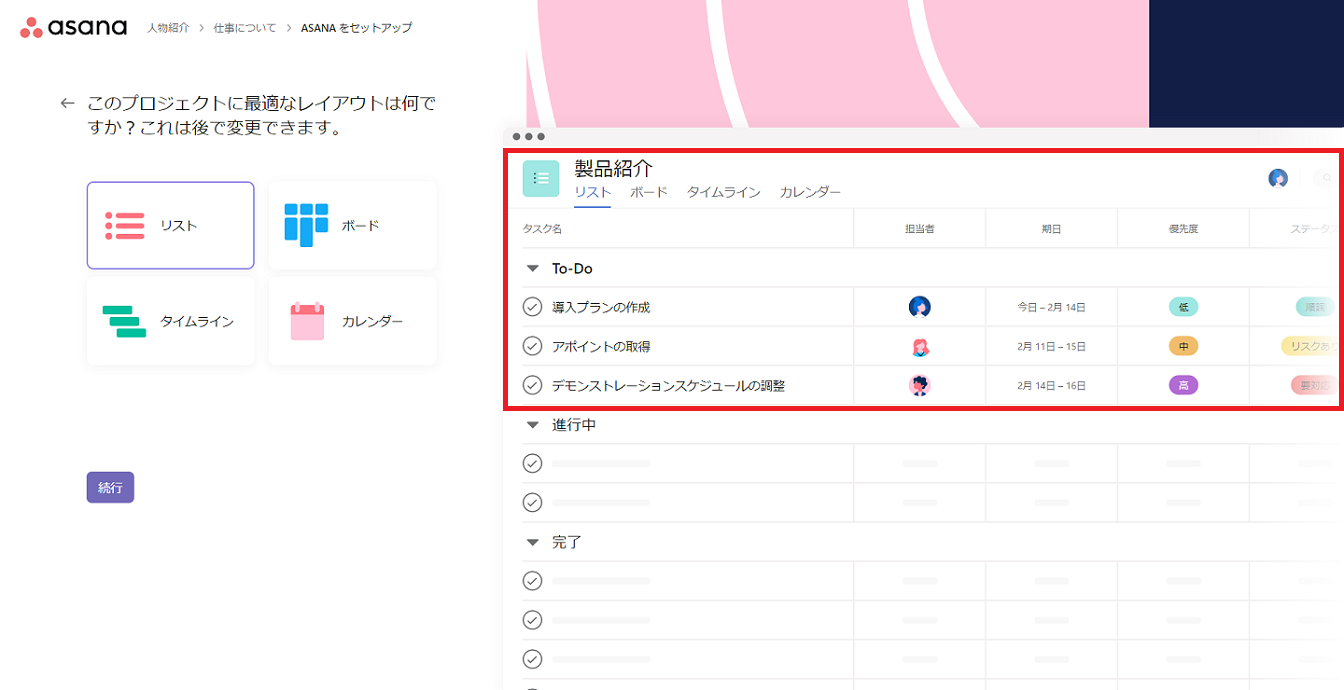Click the 期日 column header
1344x690 pixels.
tap(1051, 229)
